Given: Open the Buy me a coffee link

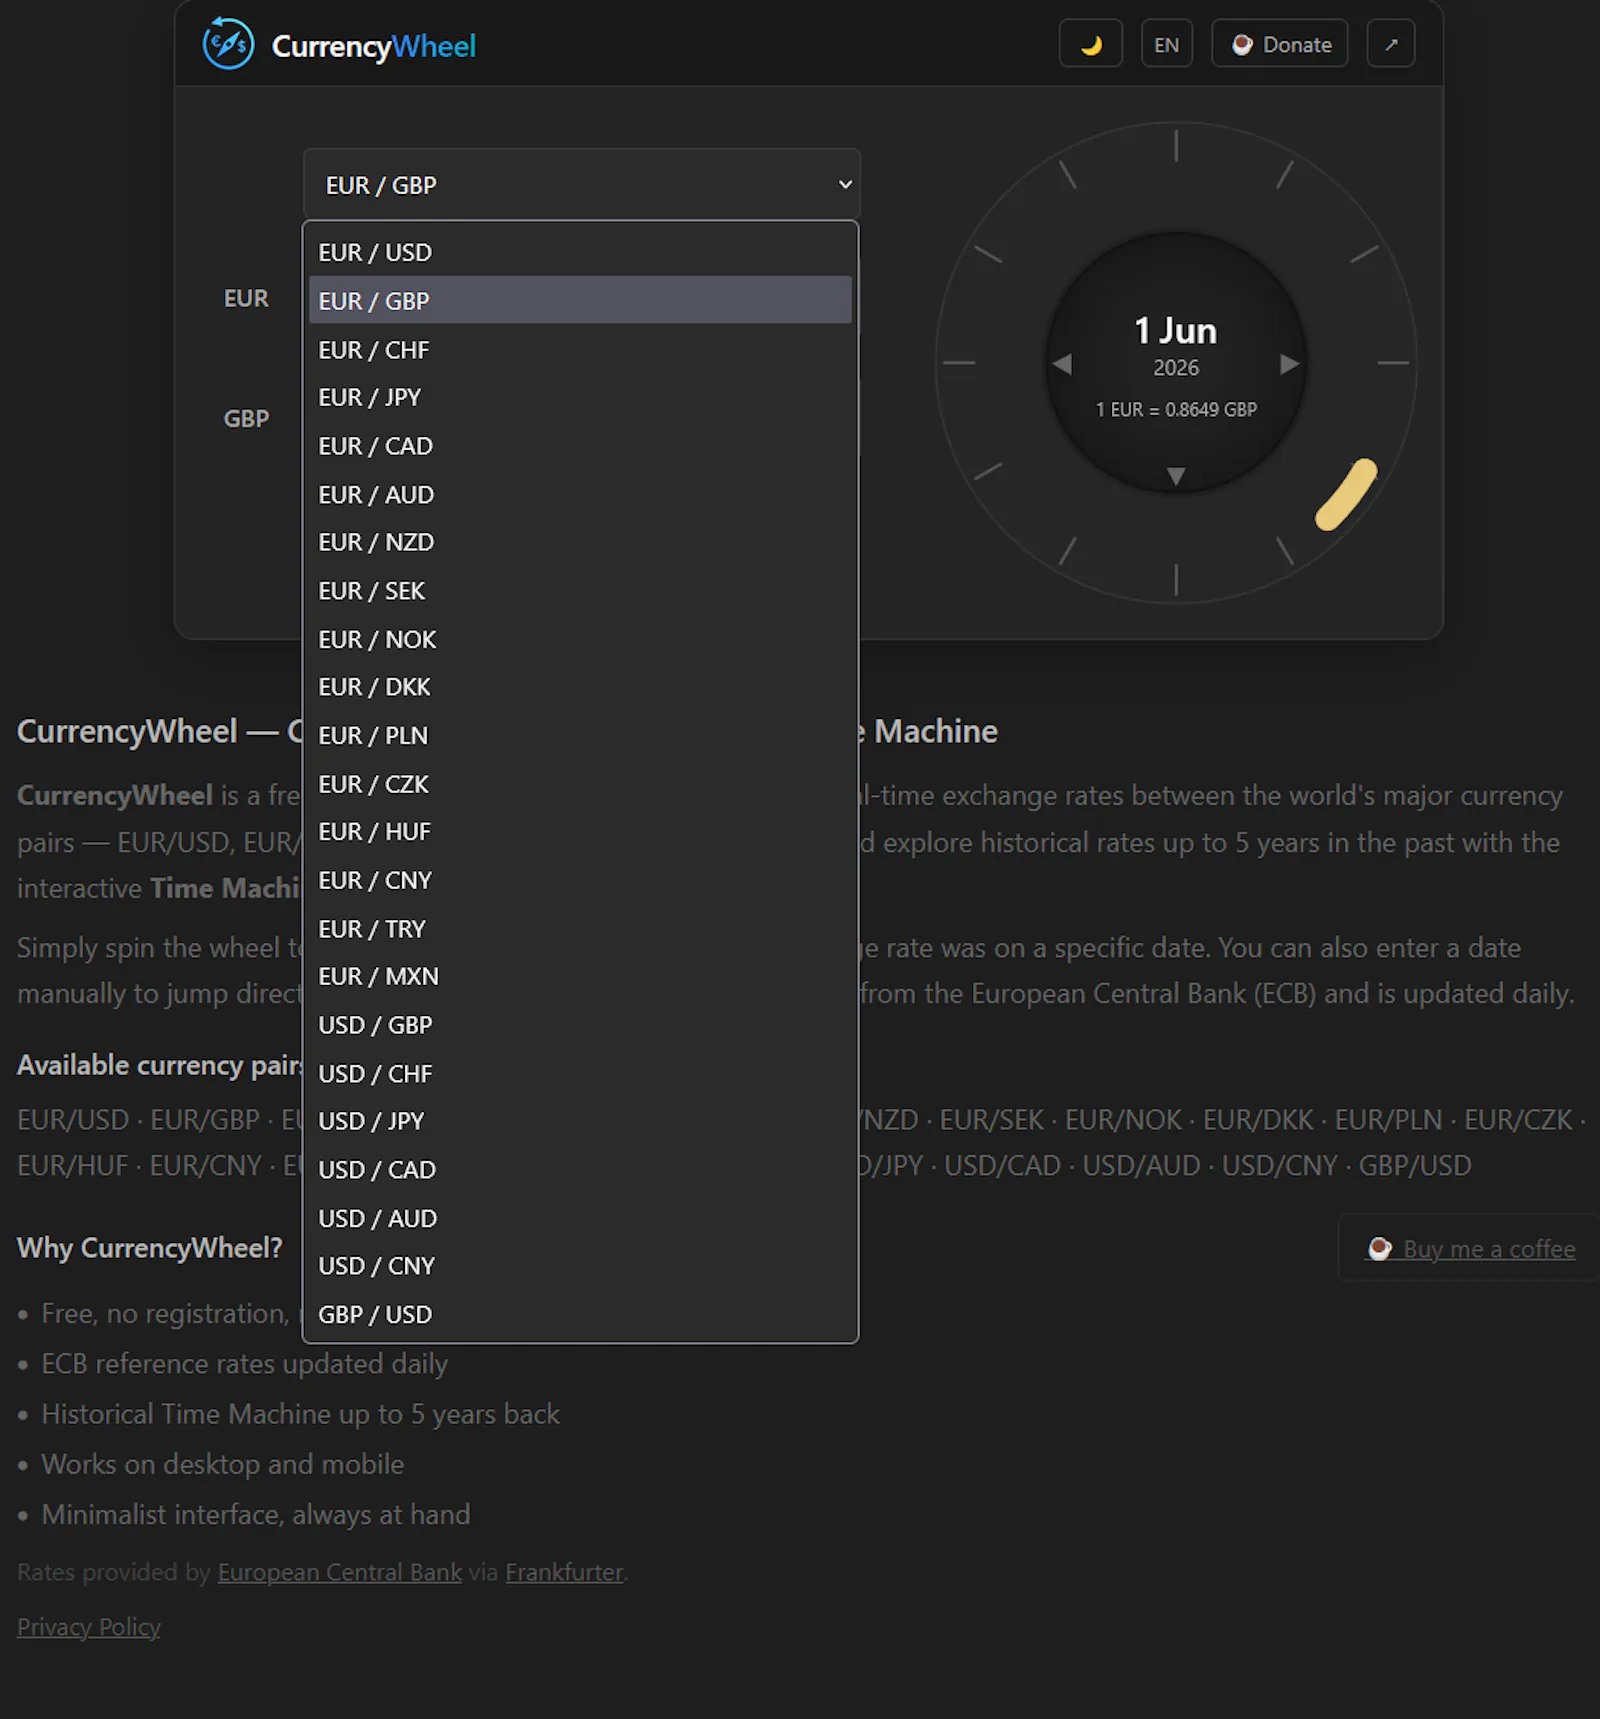Looking at the screenshot, I should coord(1472,1249).
